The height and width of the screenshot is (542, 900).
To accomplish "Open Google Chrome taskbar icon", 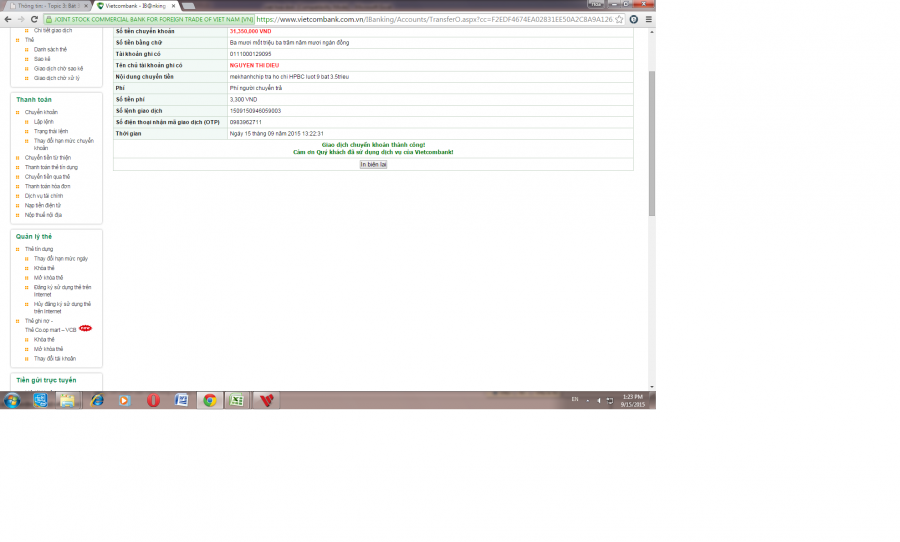I will [x=209, y=400].
